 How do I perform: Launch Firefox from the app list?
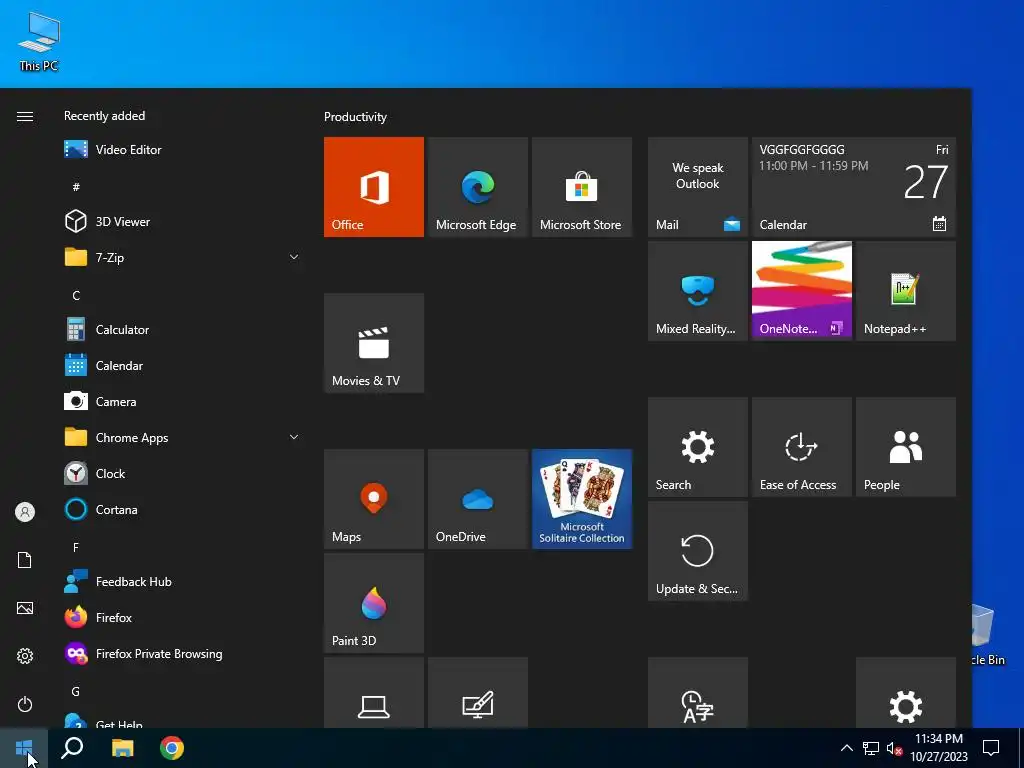[x=182, y=617]
